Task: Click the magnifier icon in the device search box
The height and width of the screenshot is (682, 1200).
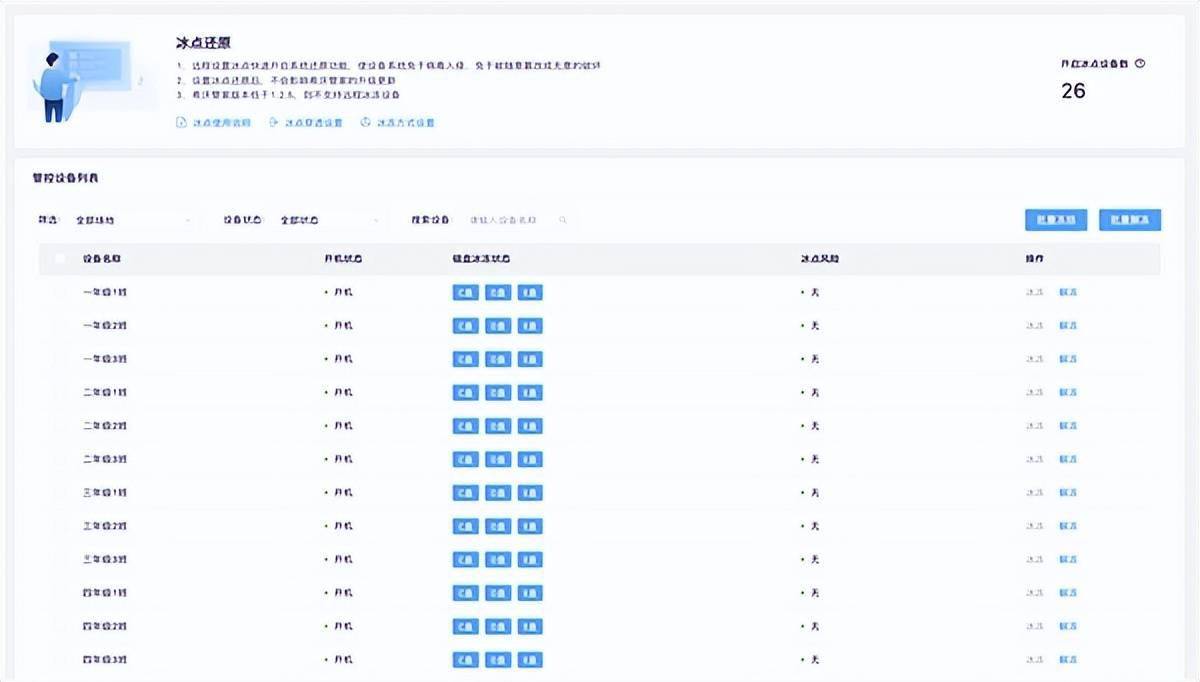Action: (x=563, y=220)
